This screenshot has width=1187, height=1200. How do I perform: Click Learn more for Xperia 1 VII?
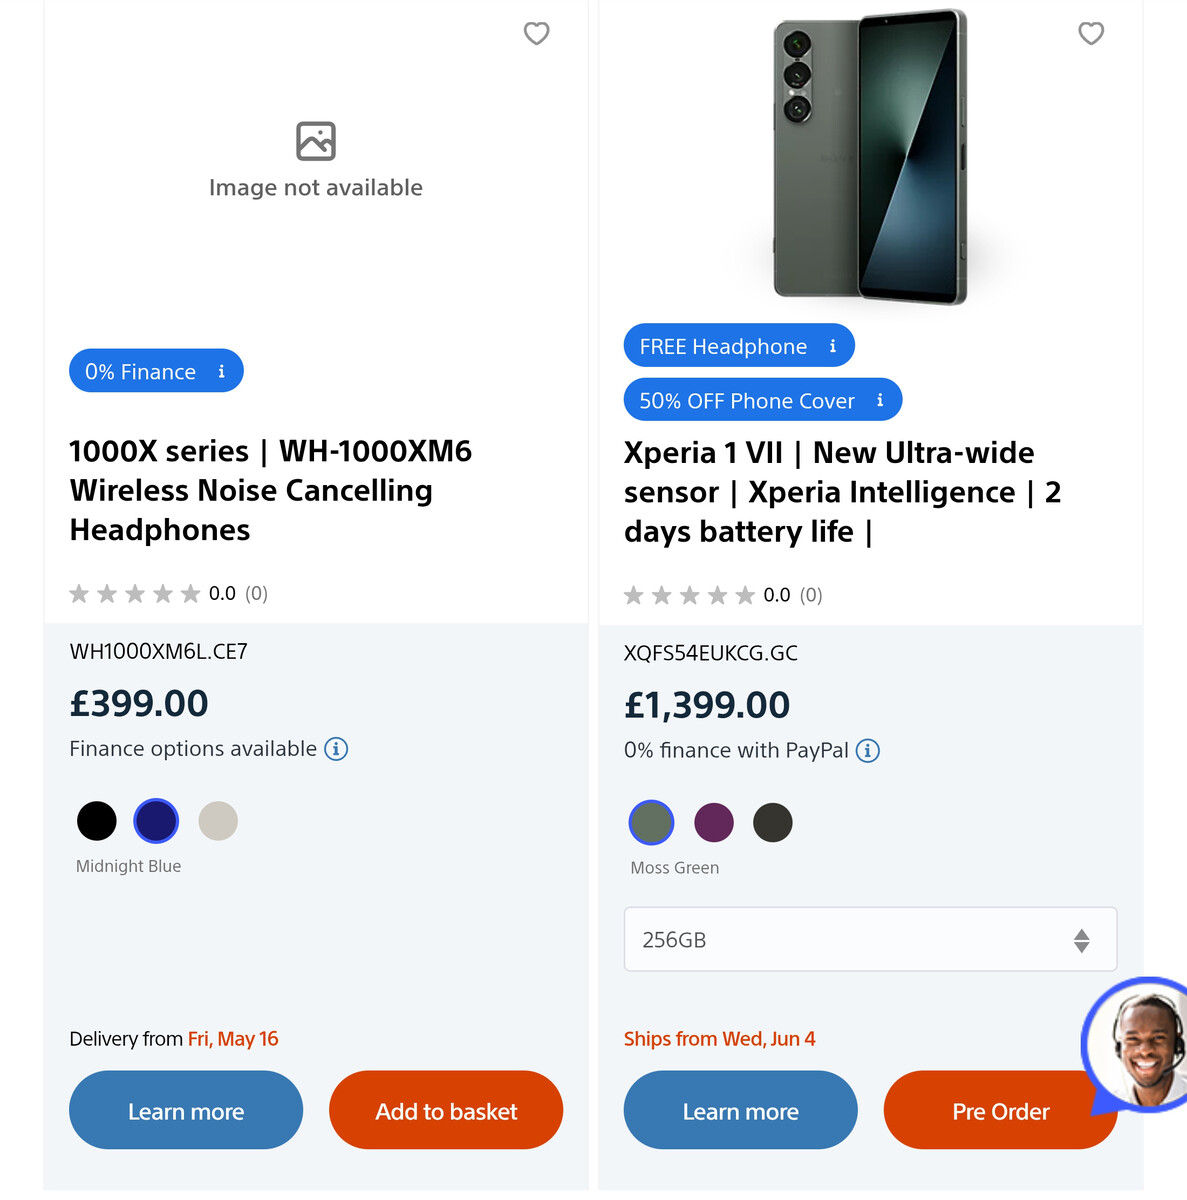pyautogui.click(x=740, y=1111)
